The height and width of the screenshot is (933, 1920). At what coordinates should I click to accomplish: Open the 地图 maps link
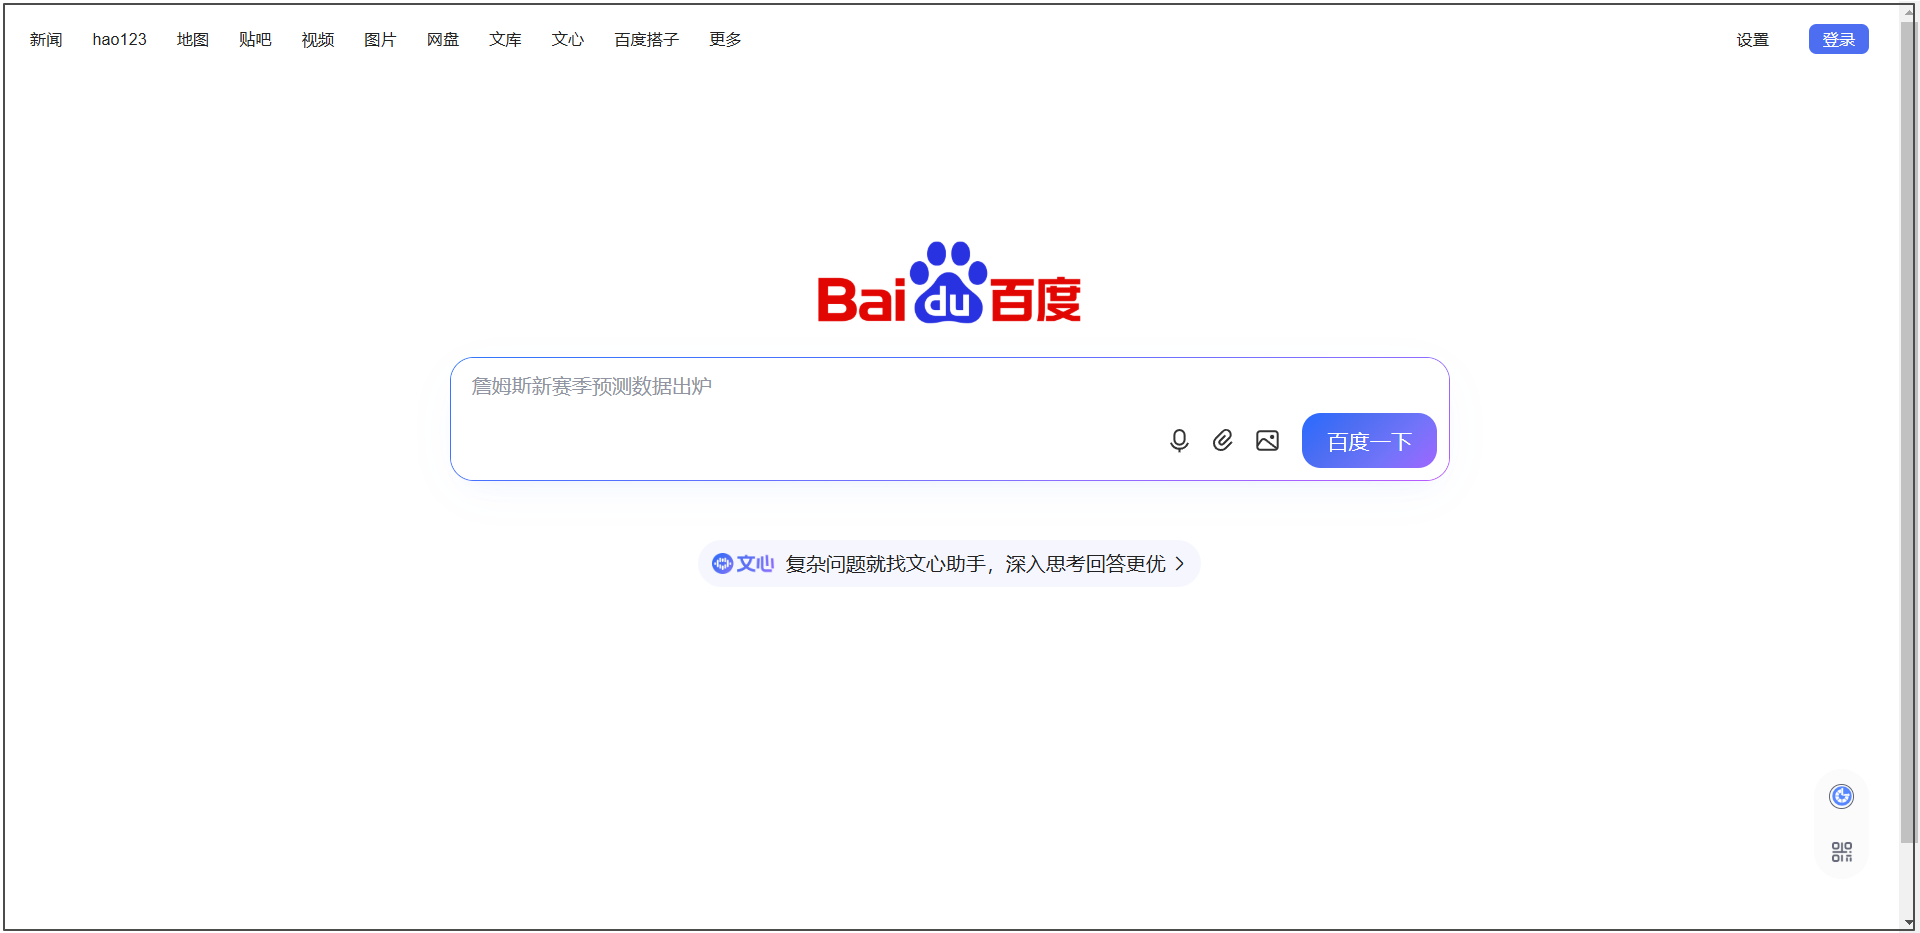[193, 39]
